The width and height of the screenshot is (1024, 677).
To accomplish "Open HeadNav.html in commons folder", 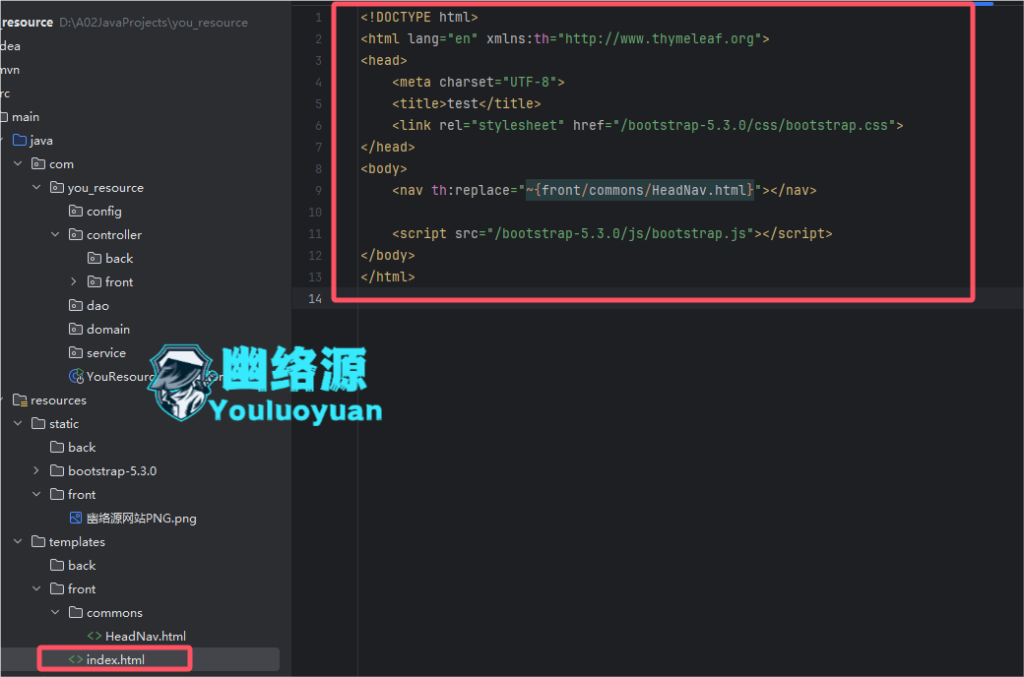I will click(145, 636).
